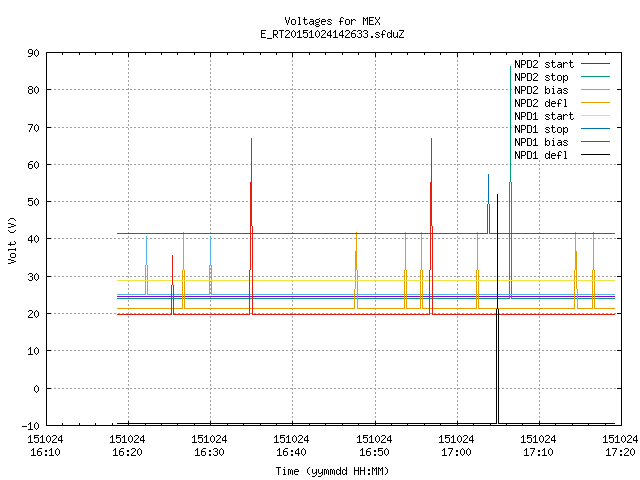
Task: Select the 'NPD1 stop' legend label
Action: 541,129
